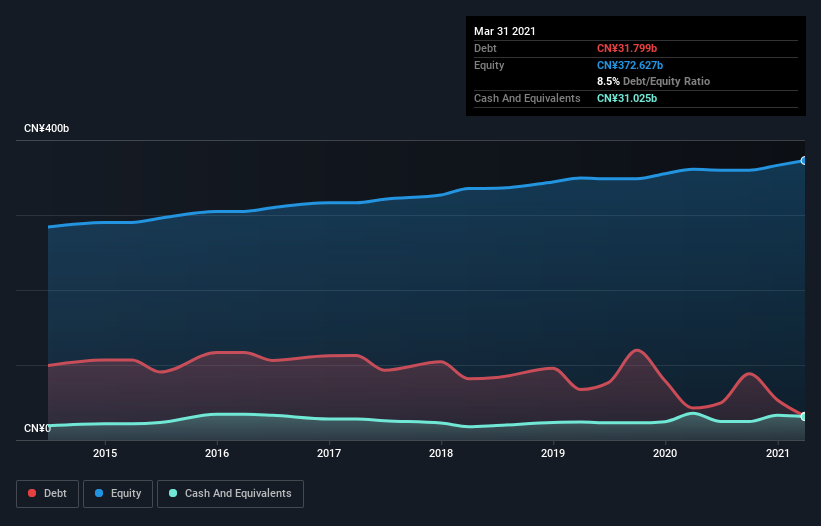Click the Cash And Equivalents tooltip row label
Screen dimensions: 821x526
[x=527, y=98]
